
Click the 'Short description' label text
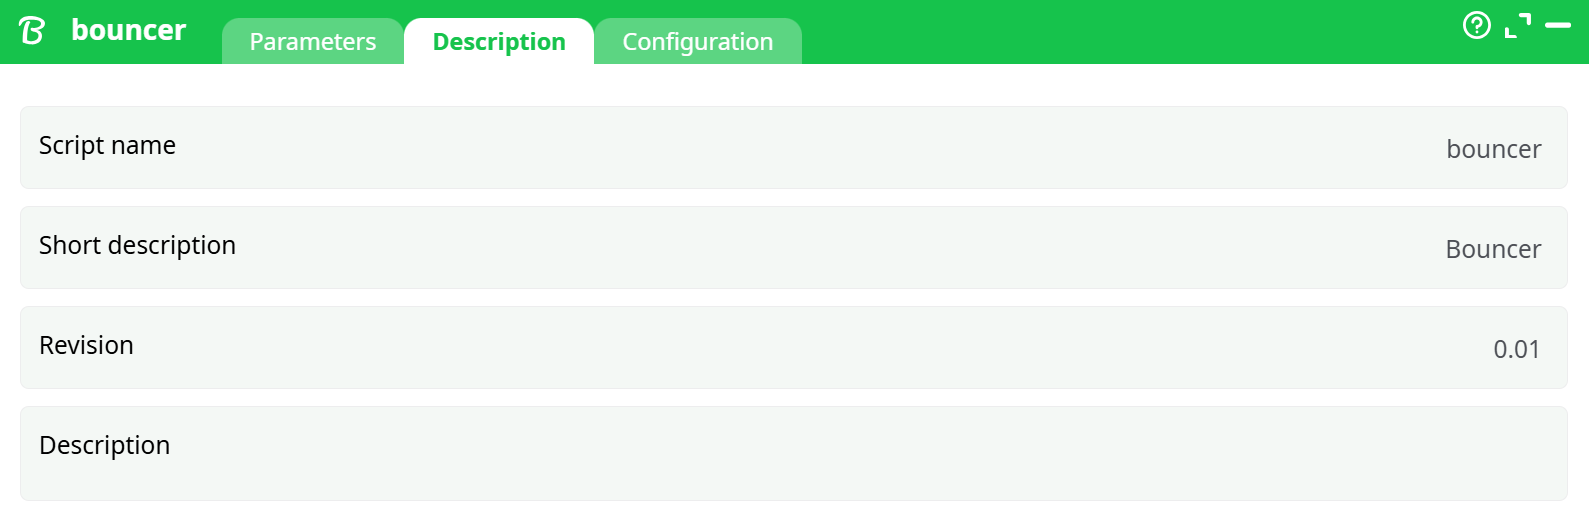[x=137, y=246]
